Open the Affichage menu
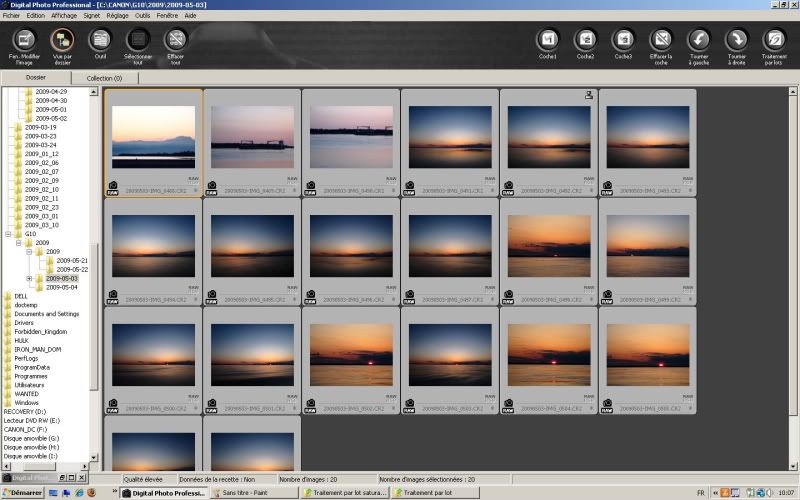The width and height of the screenshot is (800, 500). [x=64, y=16]
